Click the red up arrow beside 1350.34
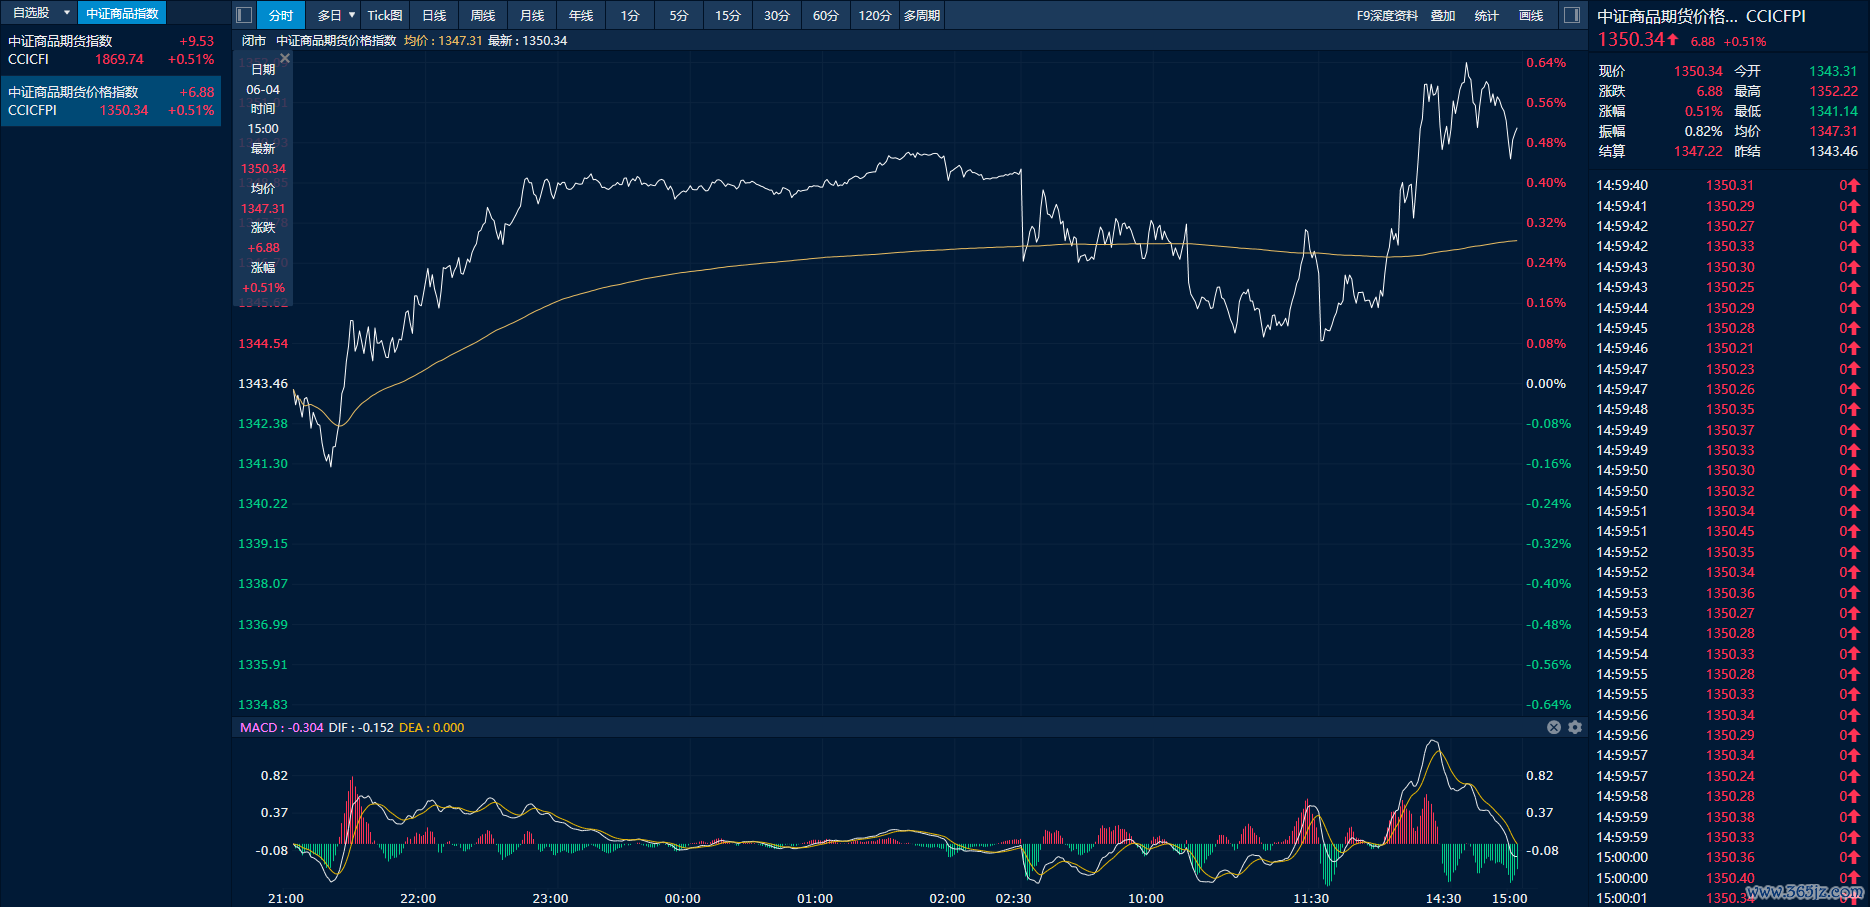Viewport: 1870px width, 907px height. (1673, 39)
